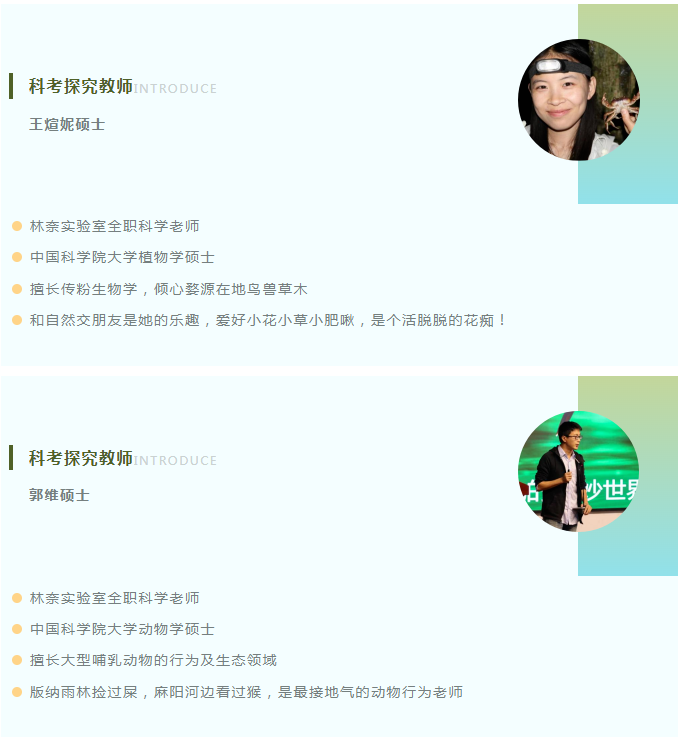
Task: Click the first INTRODUCE label
Action: [175, 89]
